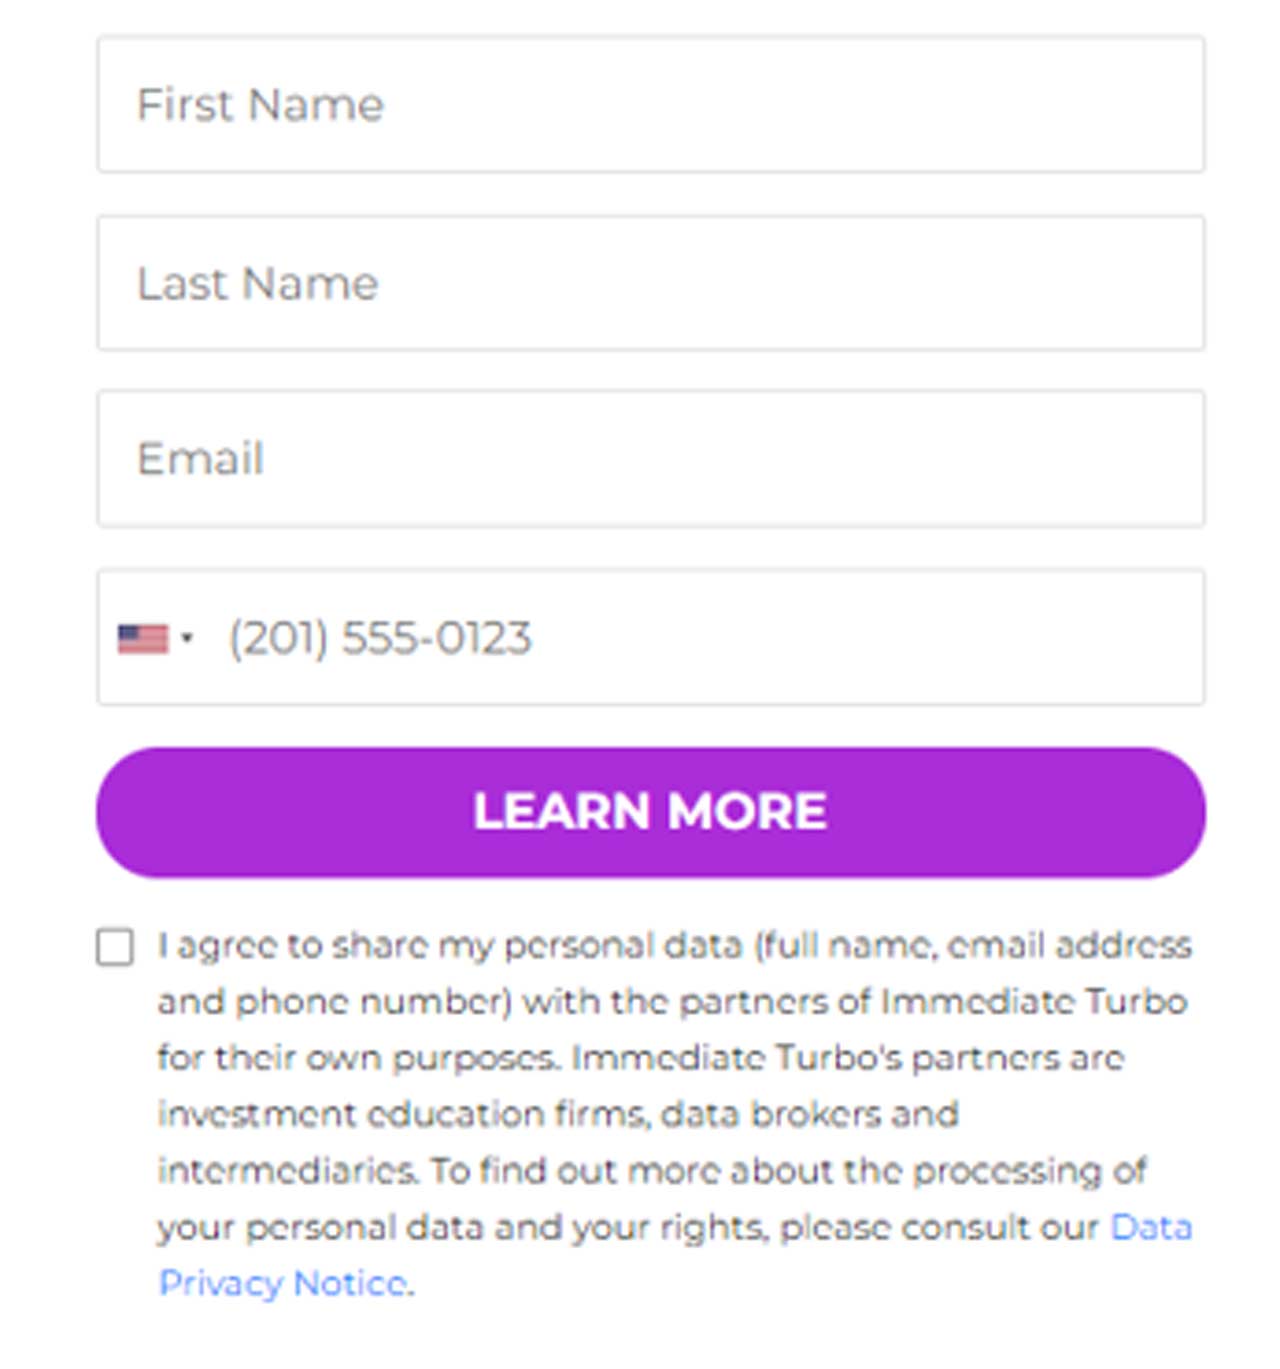Expand the country code dropdown arrow
Screen dimensions: 1280x1369
(187, 638)
